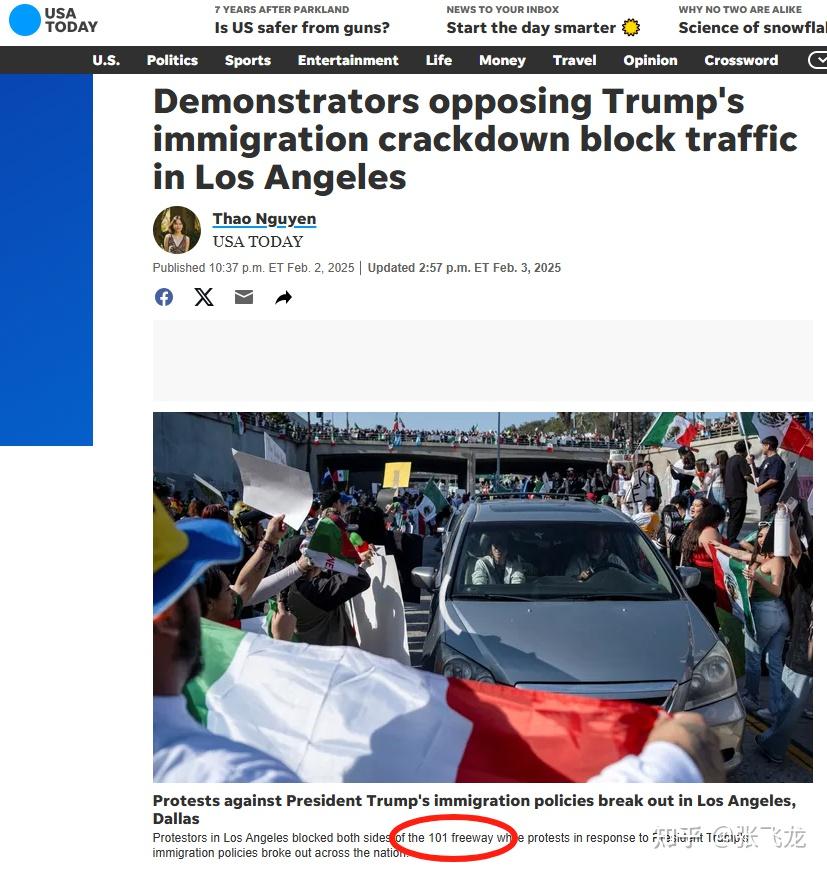The width and height of the screenshot is (827, 870).
Task: Email this article via envelope icon
Action: [x=243, y=297]
